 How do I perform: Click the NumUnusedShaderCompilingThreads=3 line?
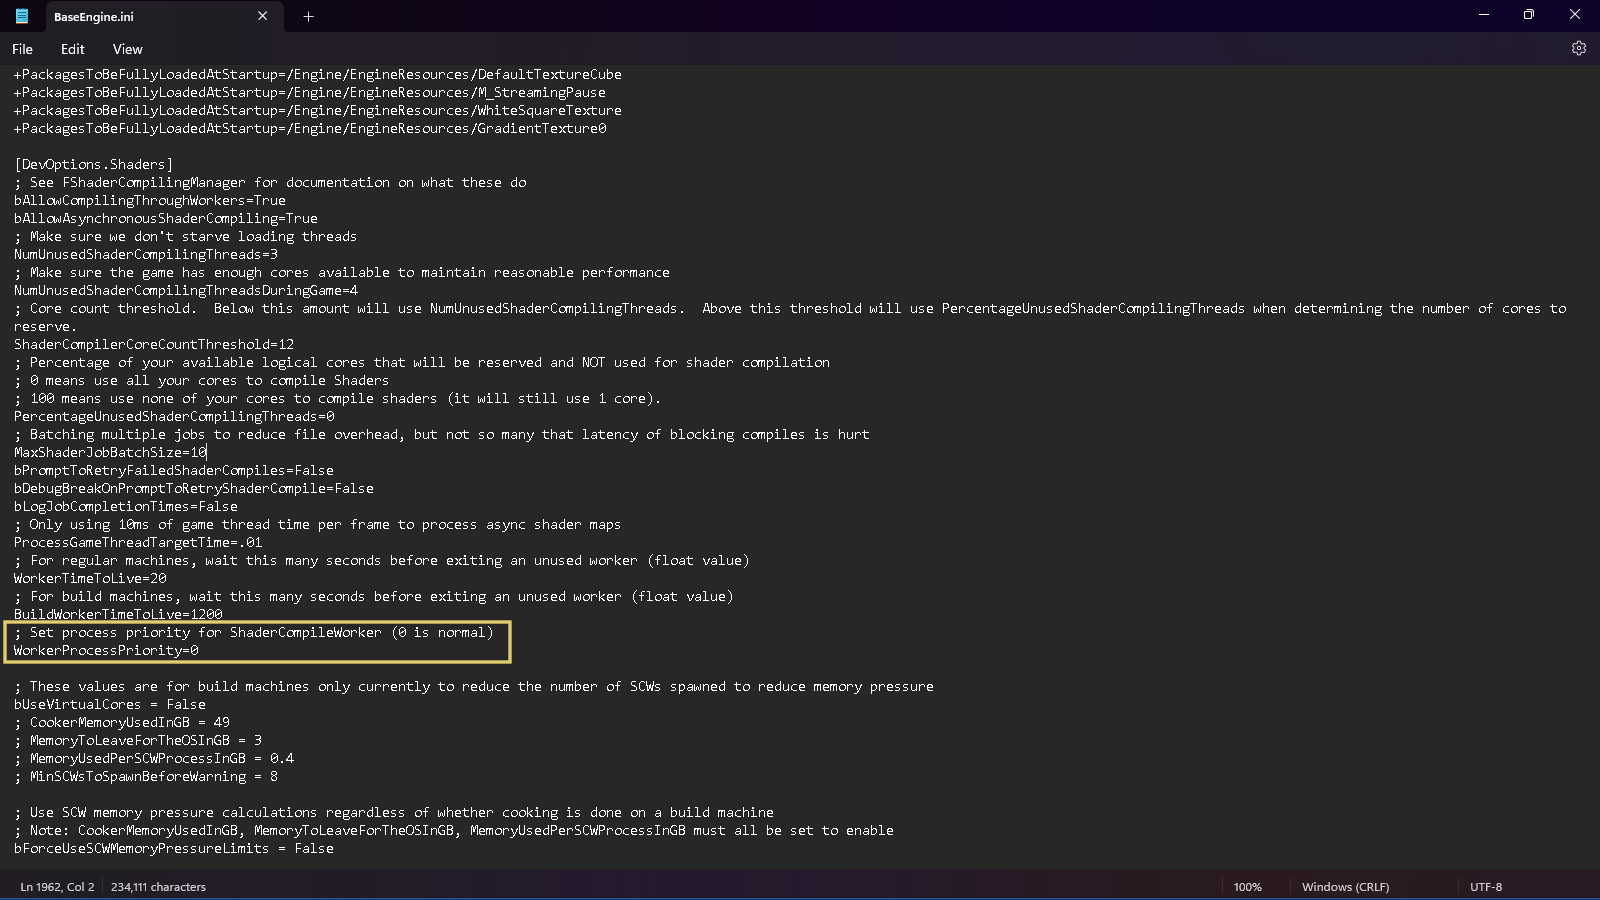pos(146,254)
